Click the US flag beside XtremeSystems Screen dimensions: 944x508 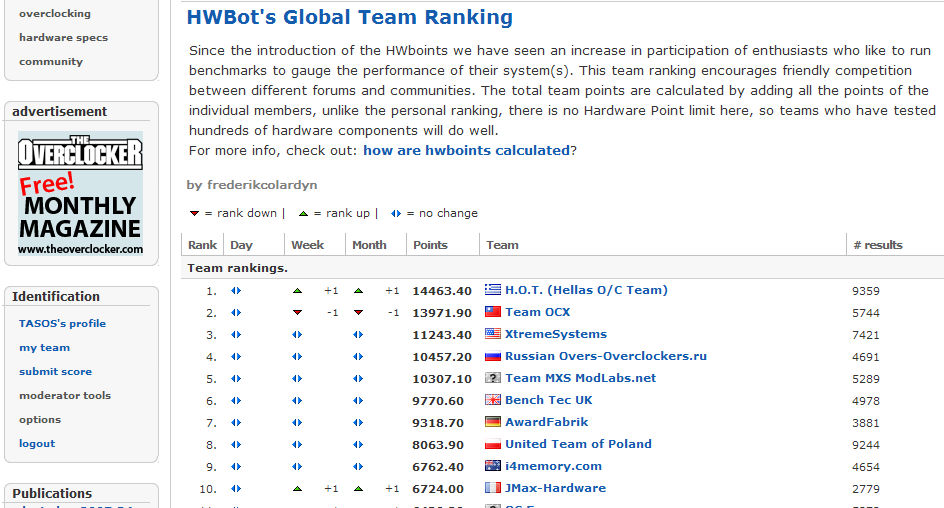[x=492, y=333]
